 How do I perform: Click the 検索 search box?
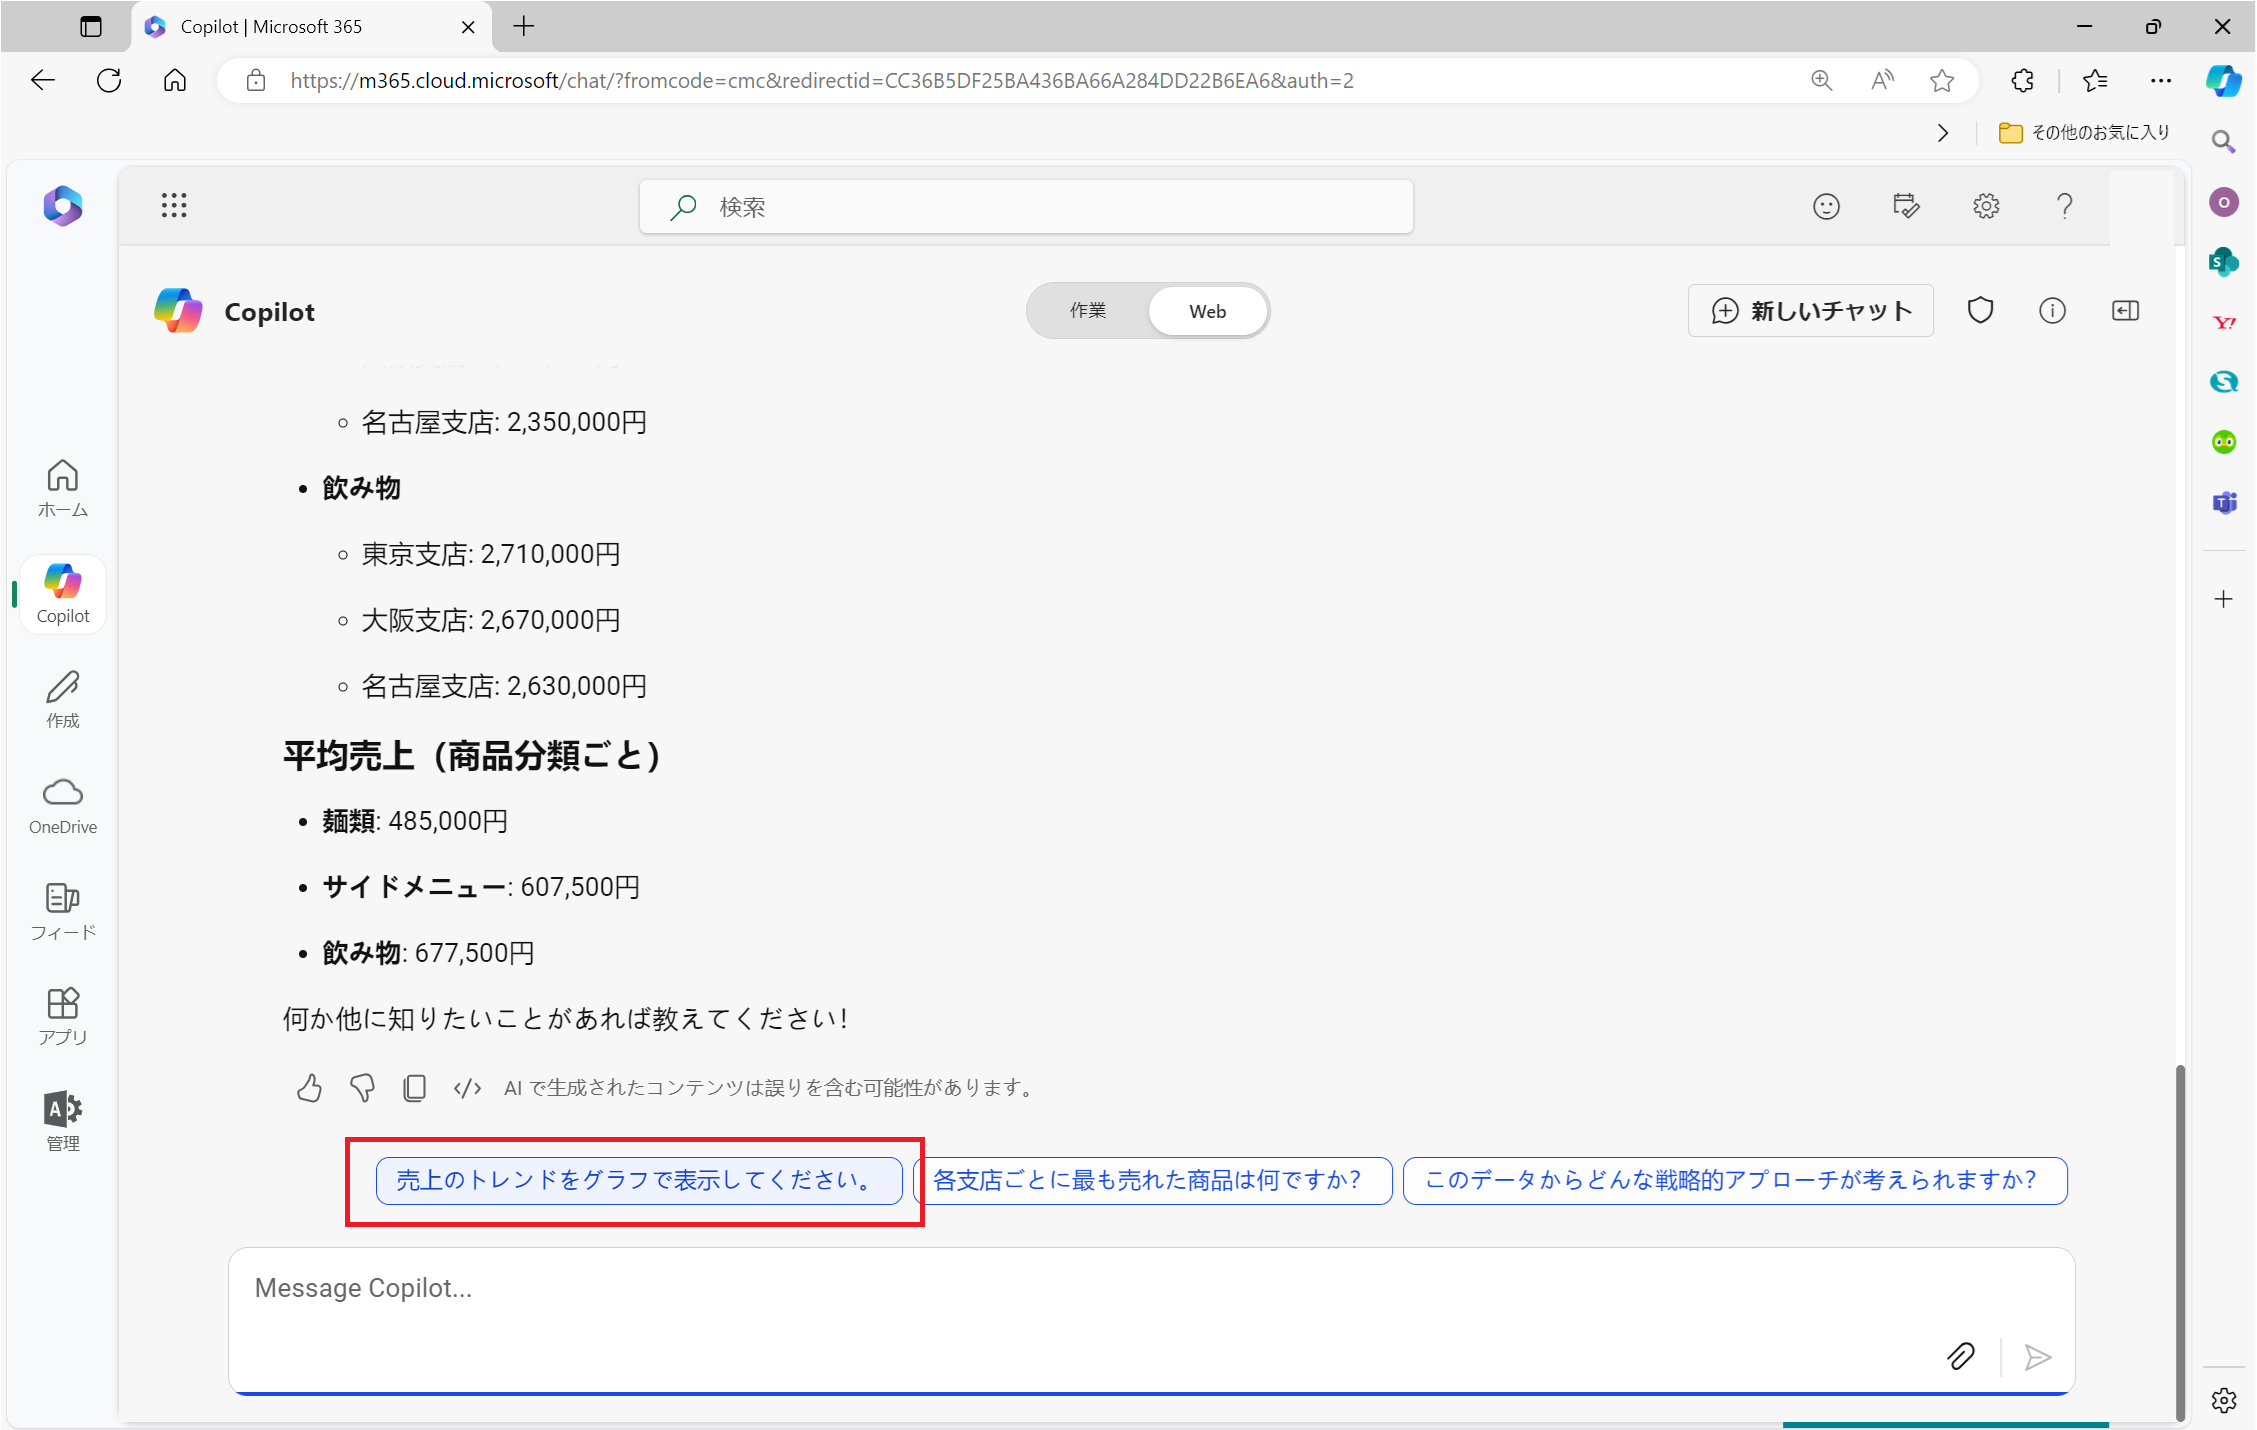1026,207
